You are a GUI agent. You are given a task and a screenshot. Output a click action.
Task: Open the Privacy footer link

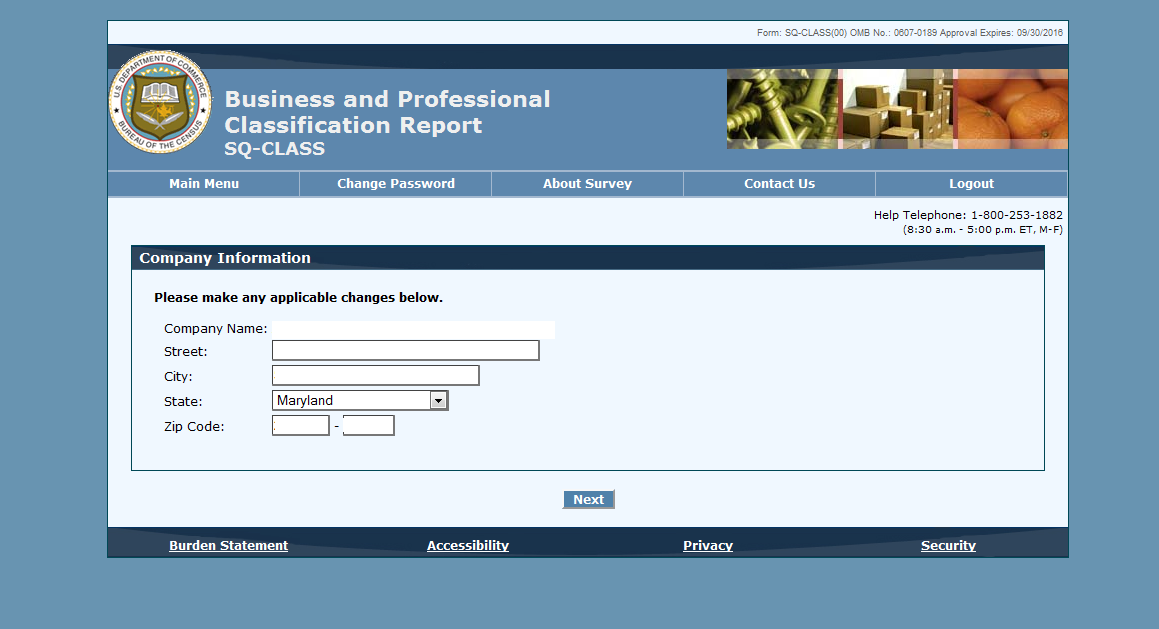coord(708,546)
